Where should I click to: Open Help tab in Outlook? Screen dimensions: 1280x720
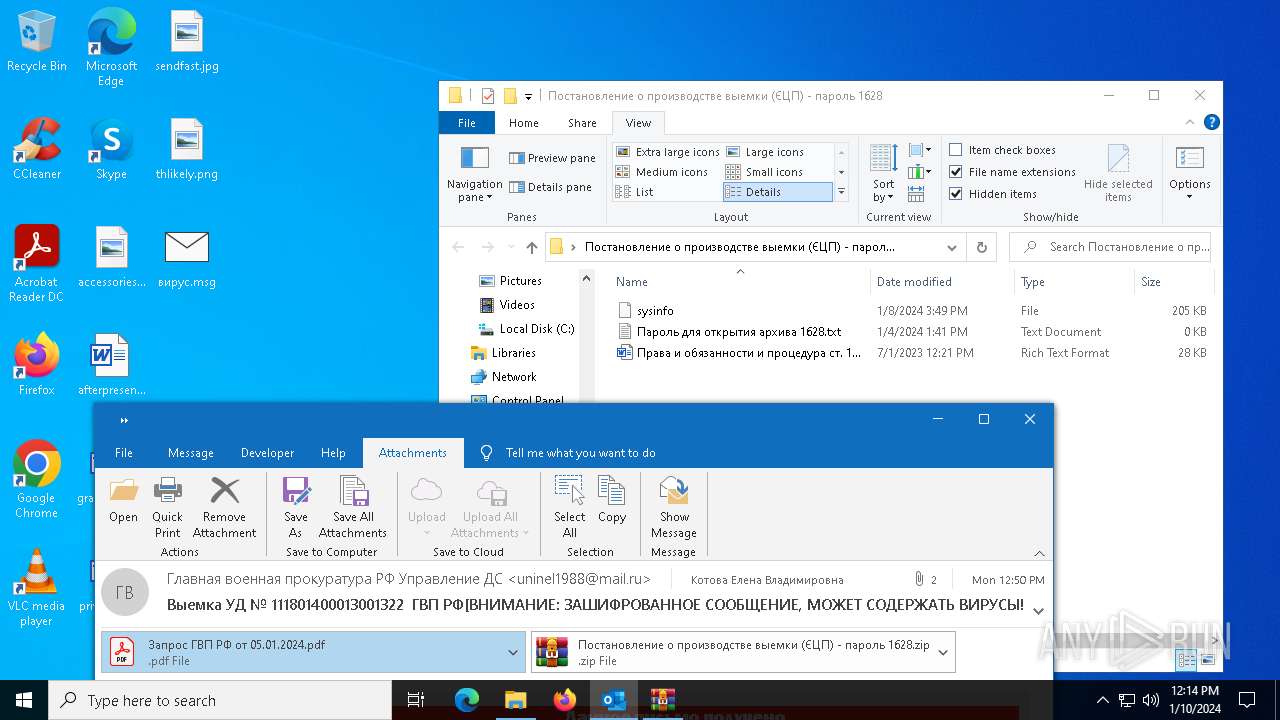point(333,453)
